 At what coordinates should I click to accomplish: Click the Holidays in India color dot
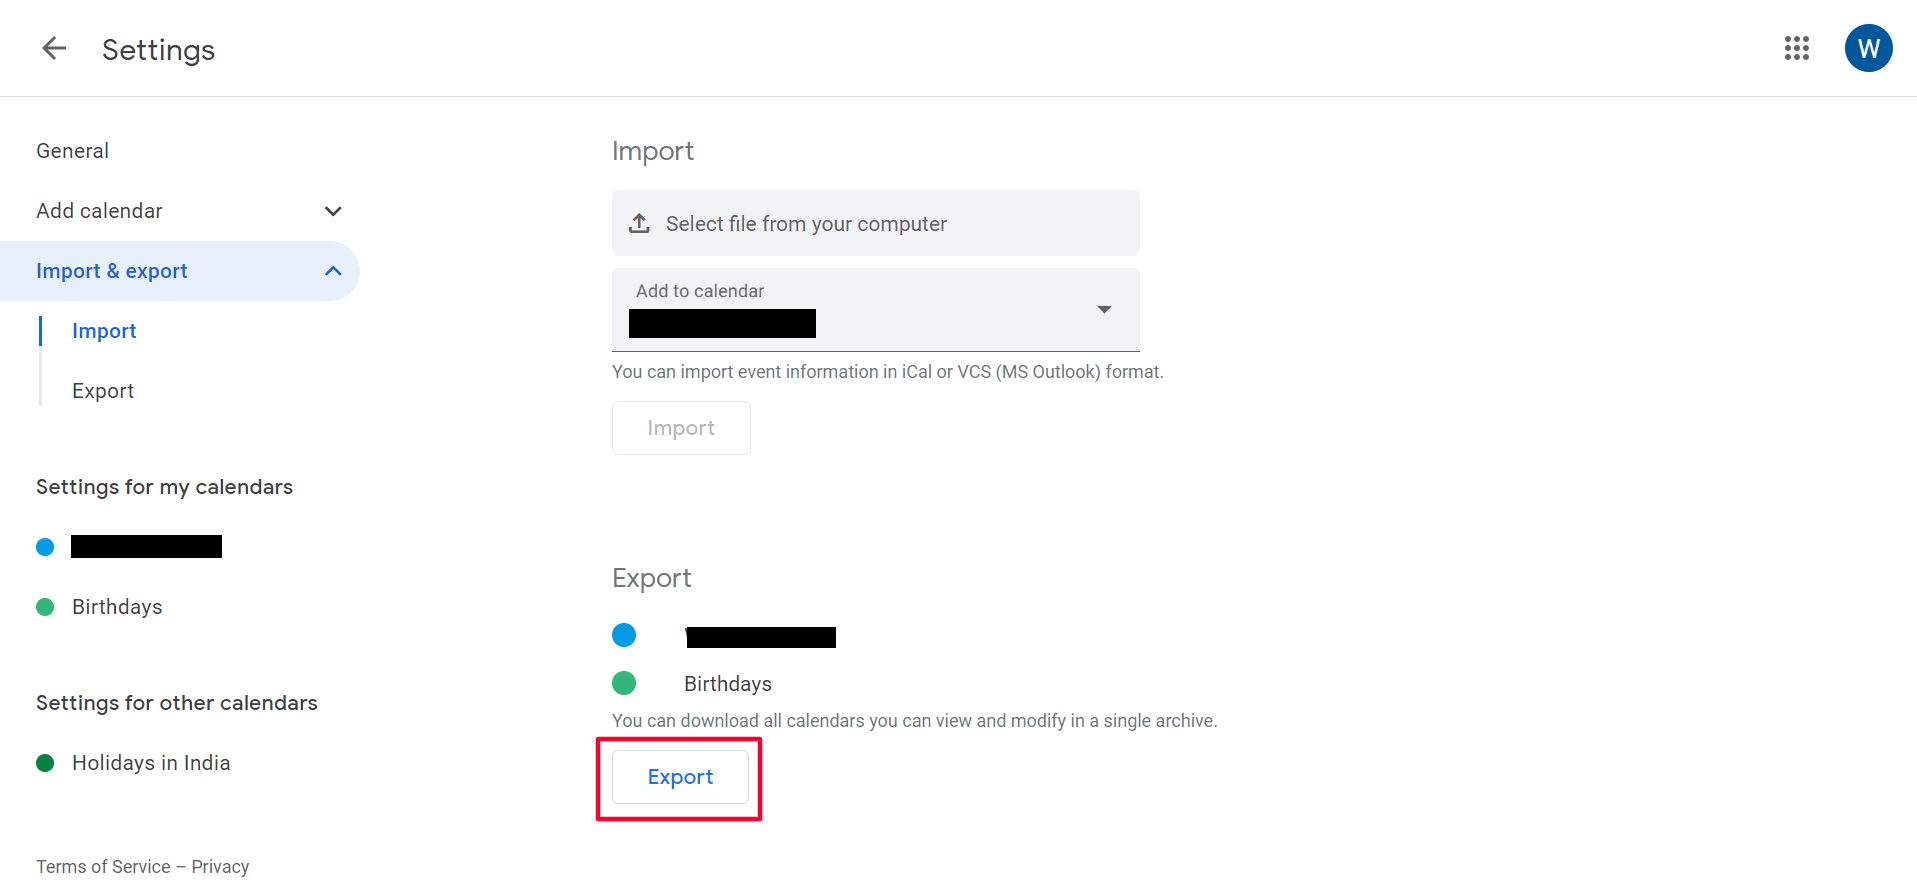pyautogui.click(x=45, y=763)
